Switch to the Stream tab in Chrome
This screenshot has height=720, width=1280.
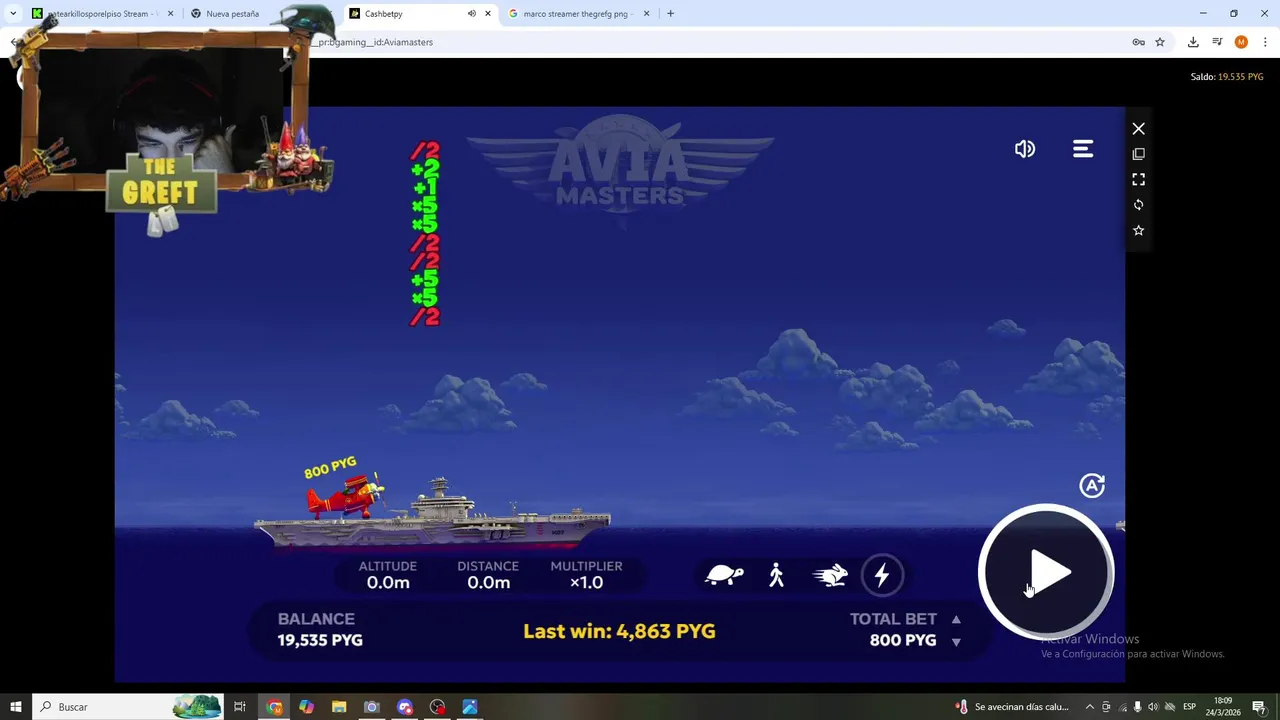tap(104, 14)
